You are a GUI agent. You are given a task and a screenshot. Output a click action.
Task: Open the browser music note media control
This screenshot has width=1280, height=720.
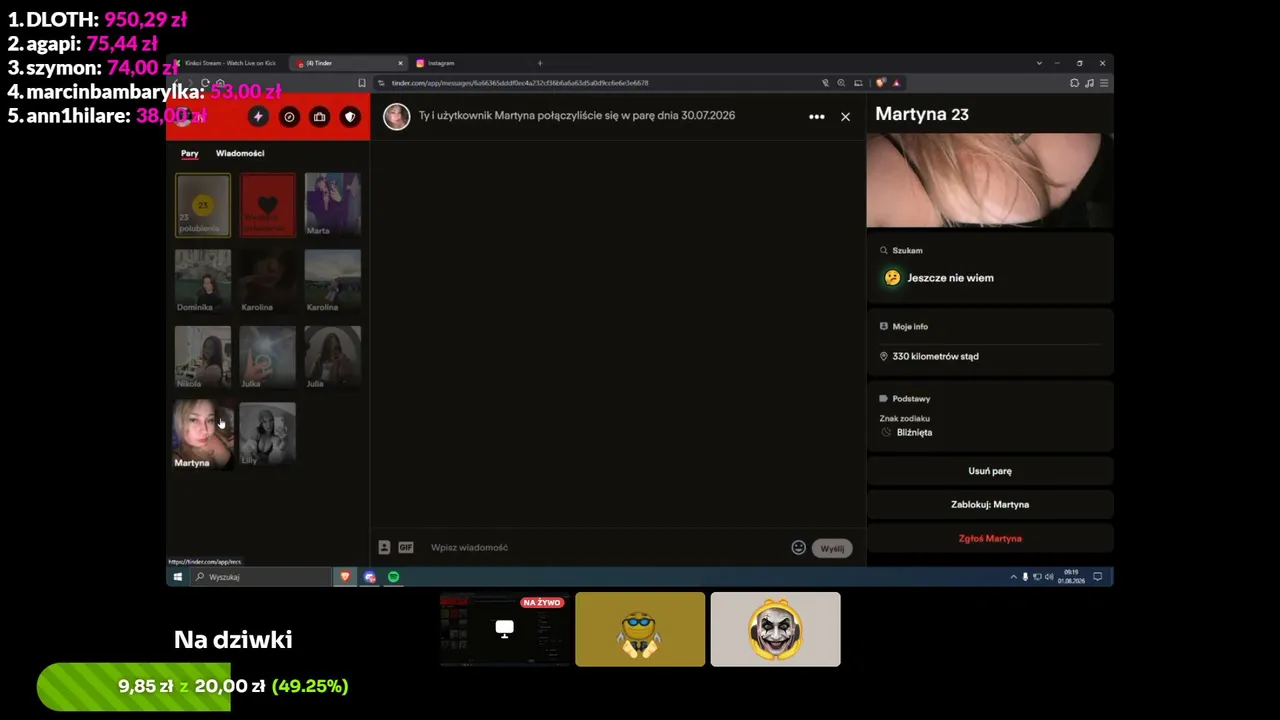(1089, 83)
